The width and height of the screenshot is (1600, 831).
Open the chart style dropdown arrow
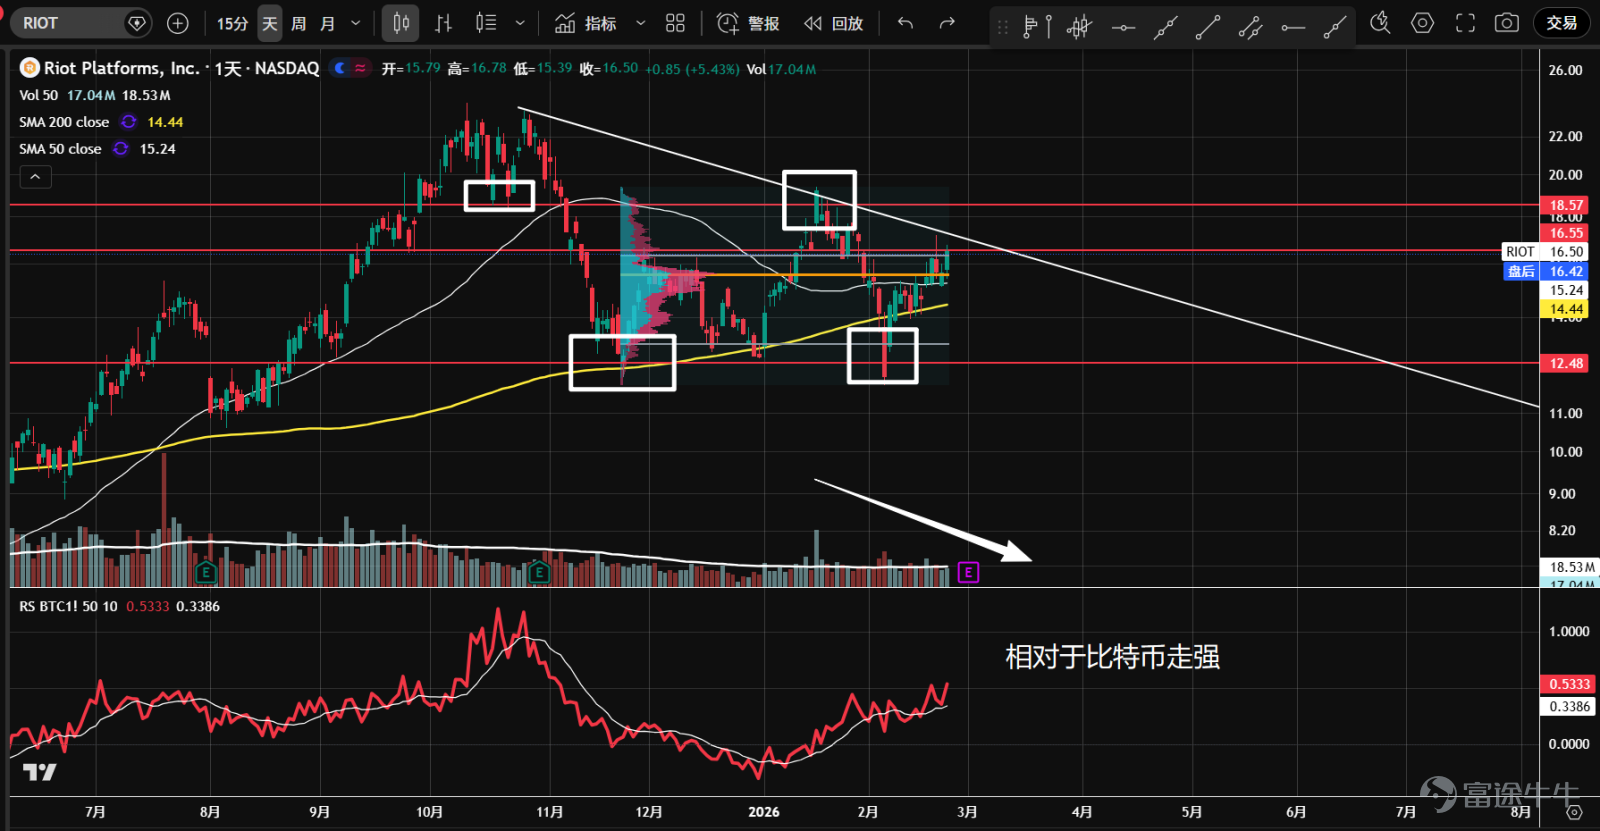(520, 23)
